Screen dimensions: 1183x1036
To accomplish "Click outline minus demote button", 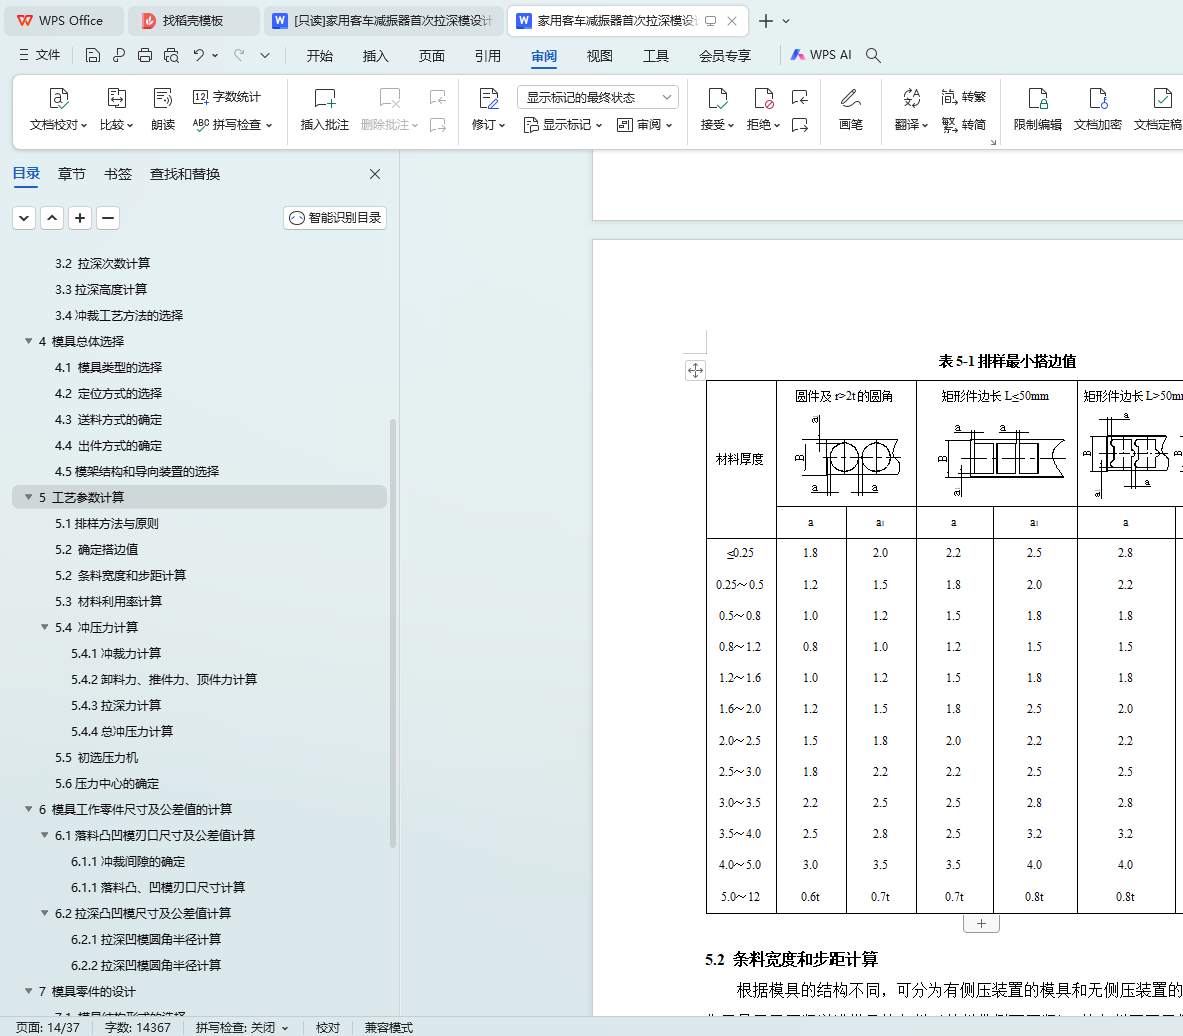I will tap(108, 218).
